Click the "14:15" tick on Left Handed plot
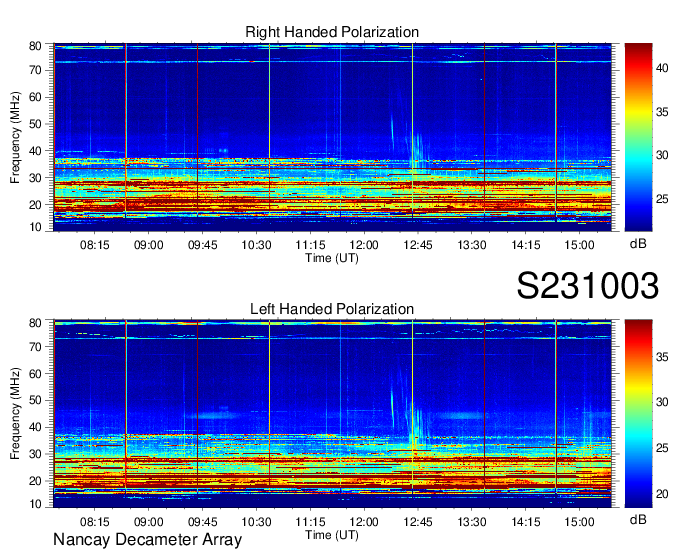The height and width of the screenshot is (552, 680). pos(526,522)
